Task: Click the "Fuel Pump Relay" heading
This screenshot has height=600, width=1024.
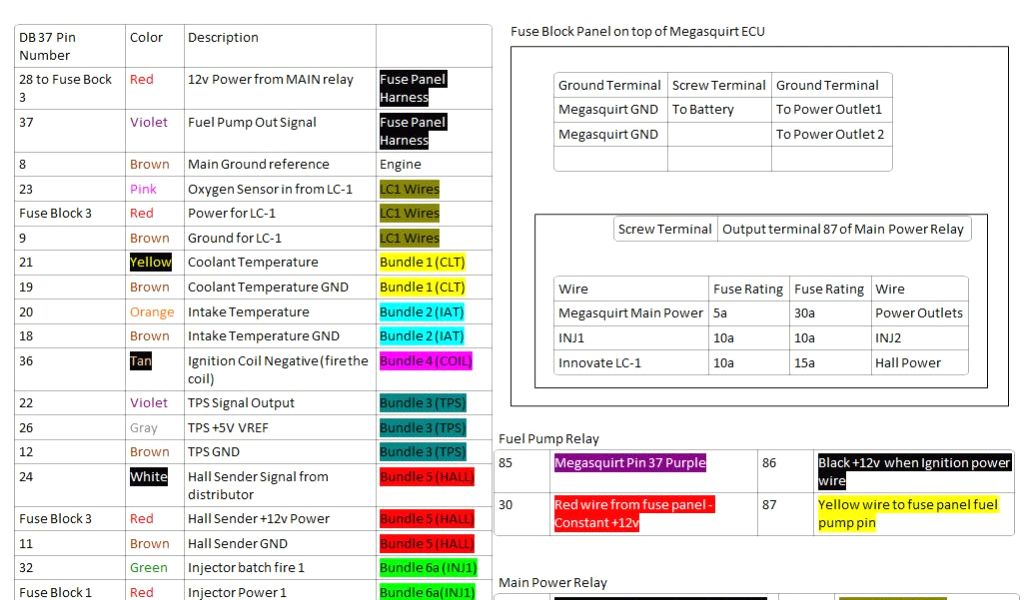Action: [x=549, y=439]
